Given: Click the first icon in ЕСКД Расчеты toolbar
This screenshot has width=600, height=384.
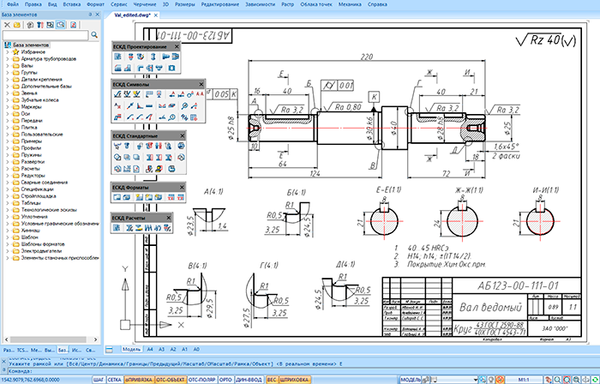Looking at the screenshot, I should point(117,228).
